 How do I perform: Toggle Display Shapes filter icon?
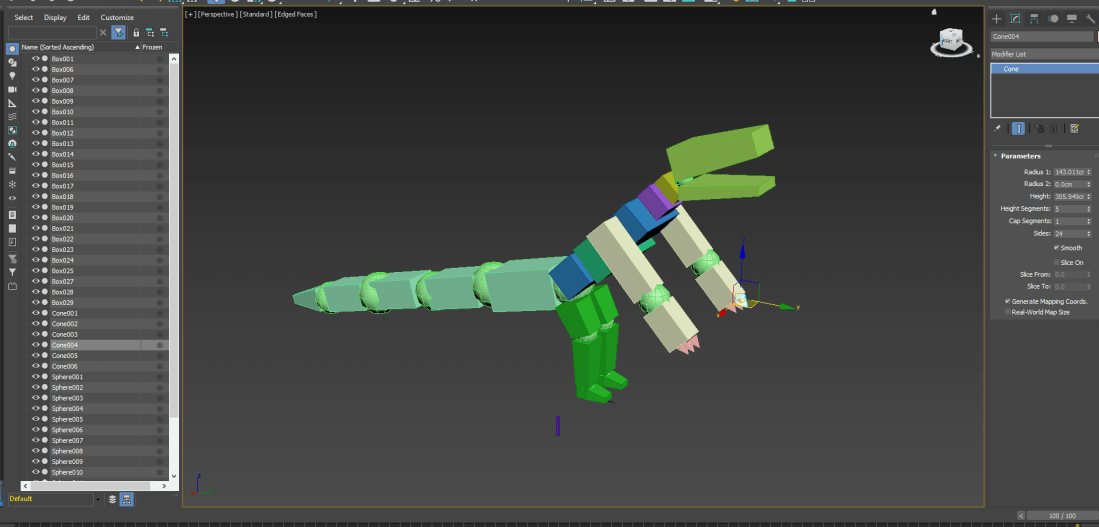point(12,62)
